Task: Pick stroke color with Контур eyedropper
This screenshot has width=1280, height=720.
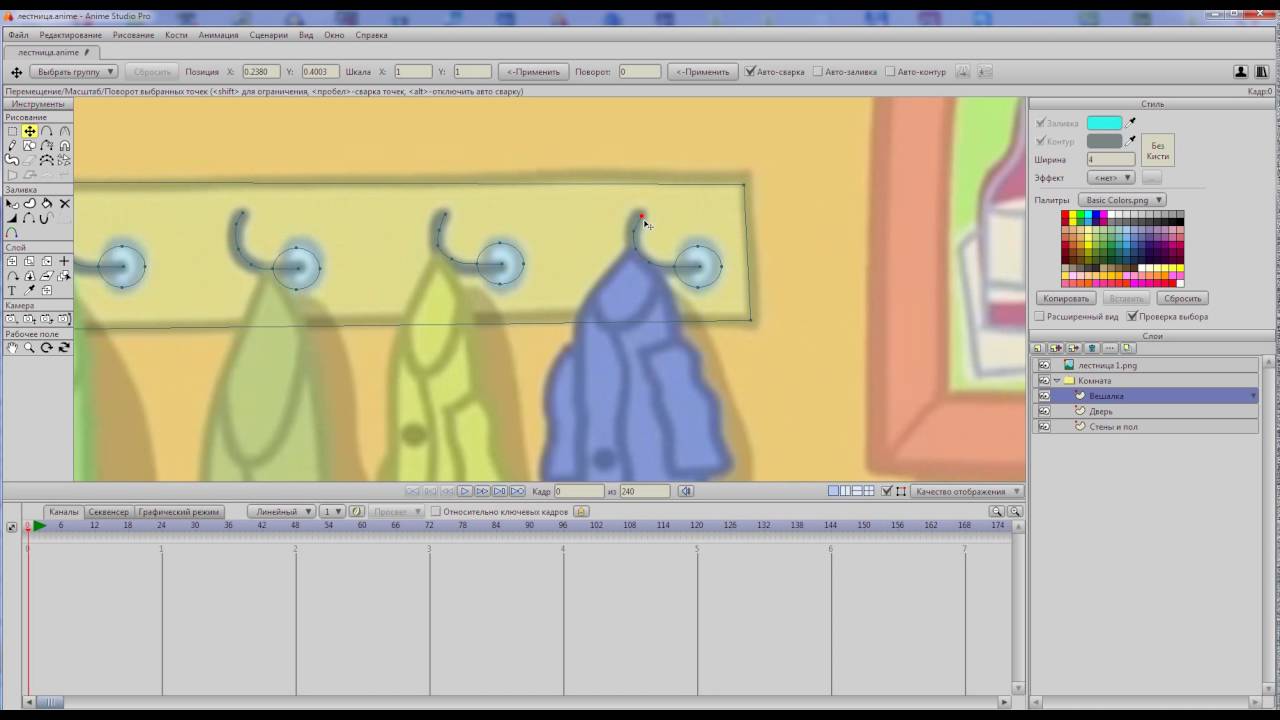Action: pyautogui.click(x=1132, y=141)
